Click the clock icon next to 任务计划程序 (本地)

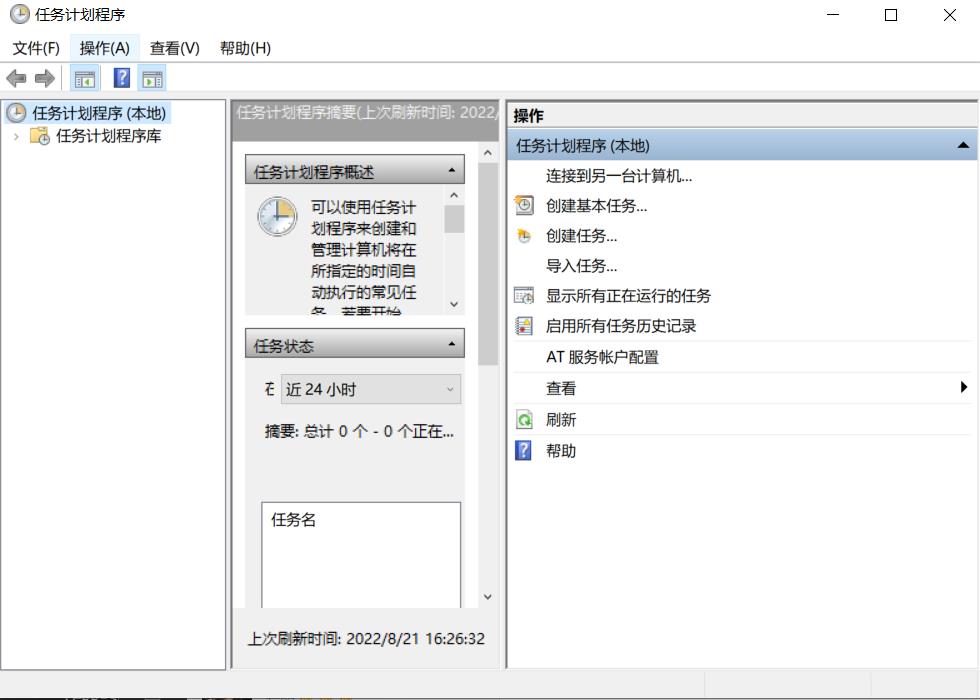coord(16,113)
